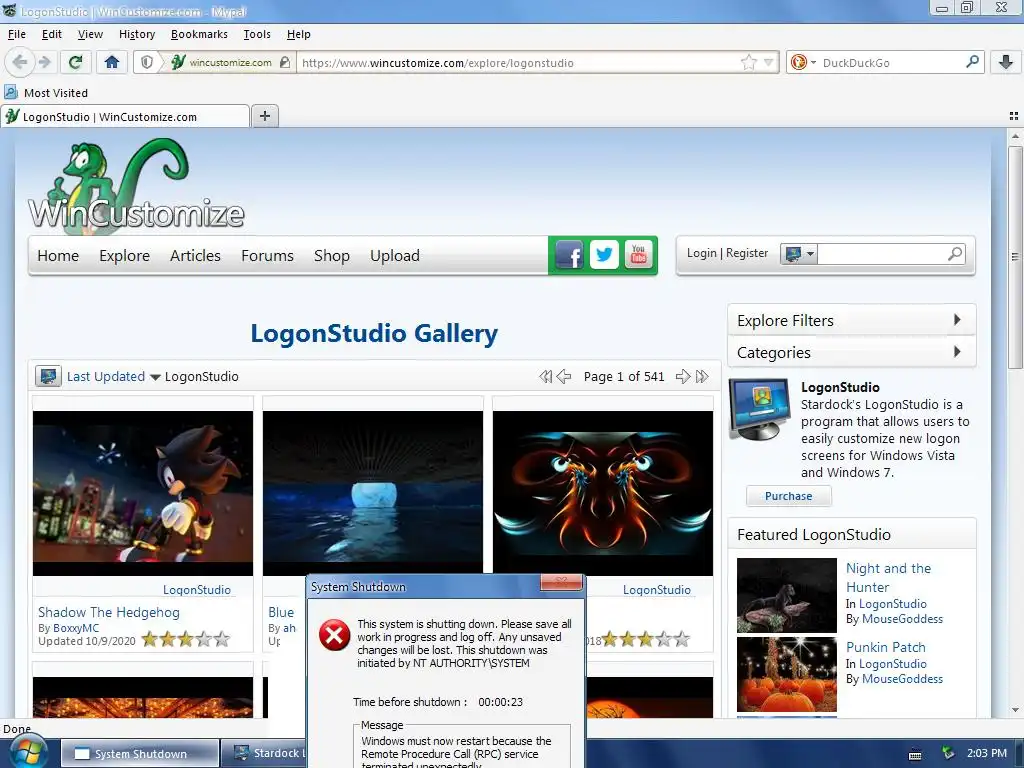1024x768 pixels.
Task: Expand the Explore Filters panel
Action: (852, 320)
